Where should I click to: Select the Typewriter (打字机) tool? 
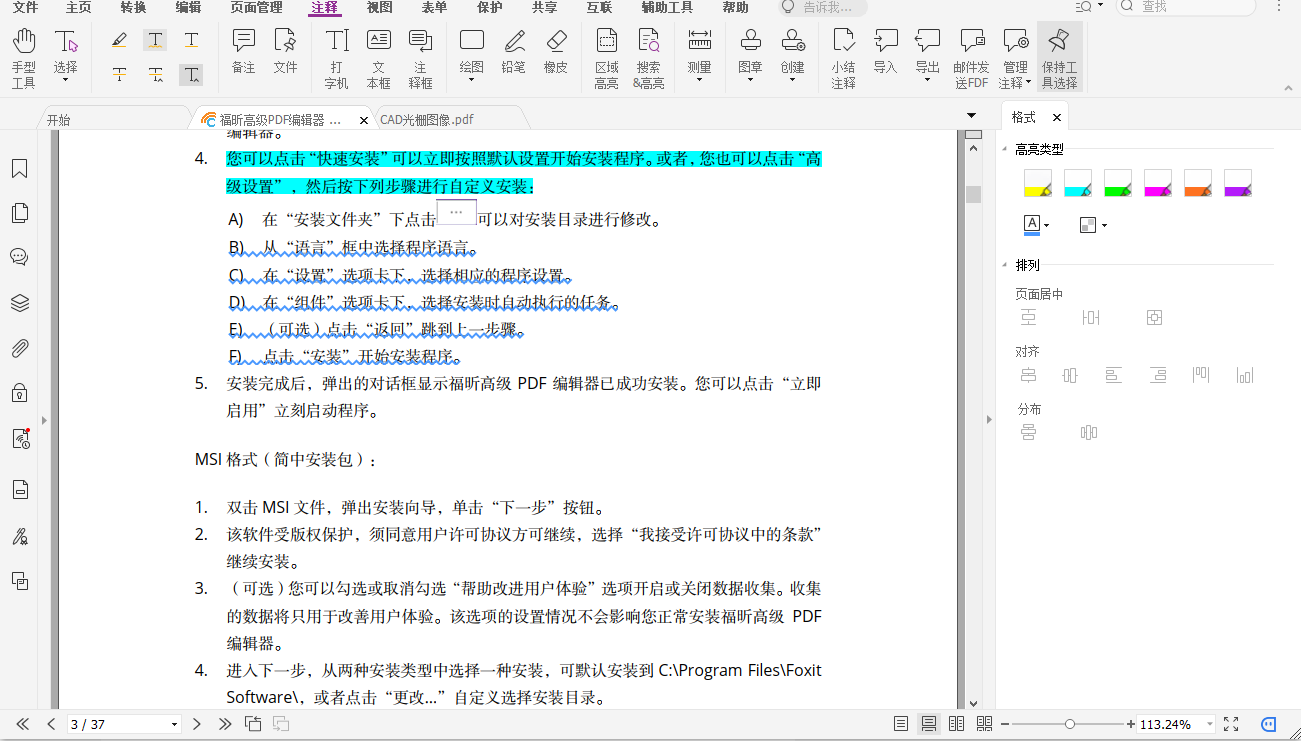click(337, 58)
